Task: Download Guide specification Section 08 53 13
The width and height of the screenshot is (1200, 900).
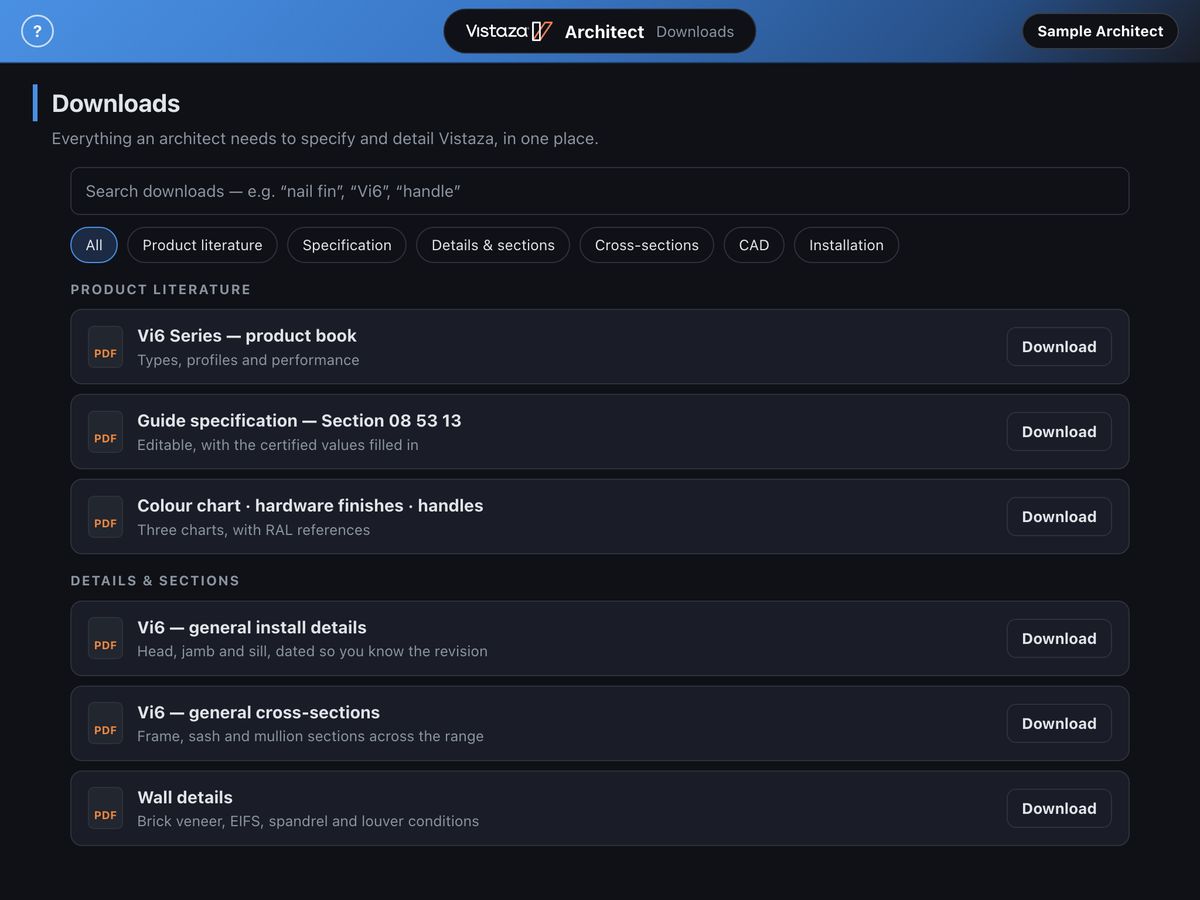Action: tap(1059, 432)
